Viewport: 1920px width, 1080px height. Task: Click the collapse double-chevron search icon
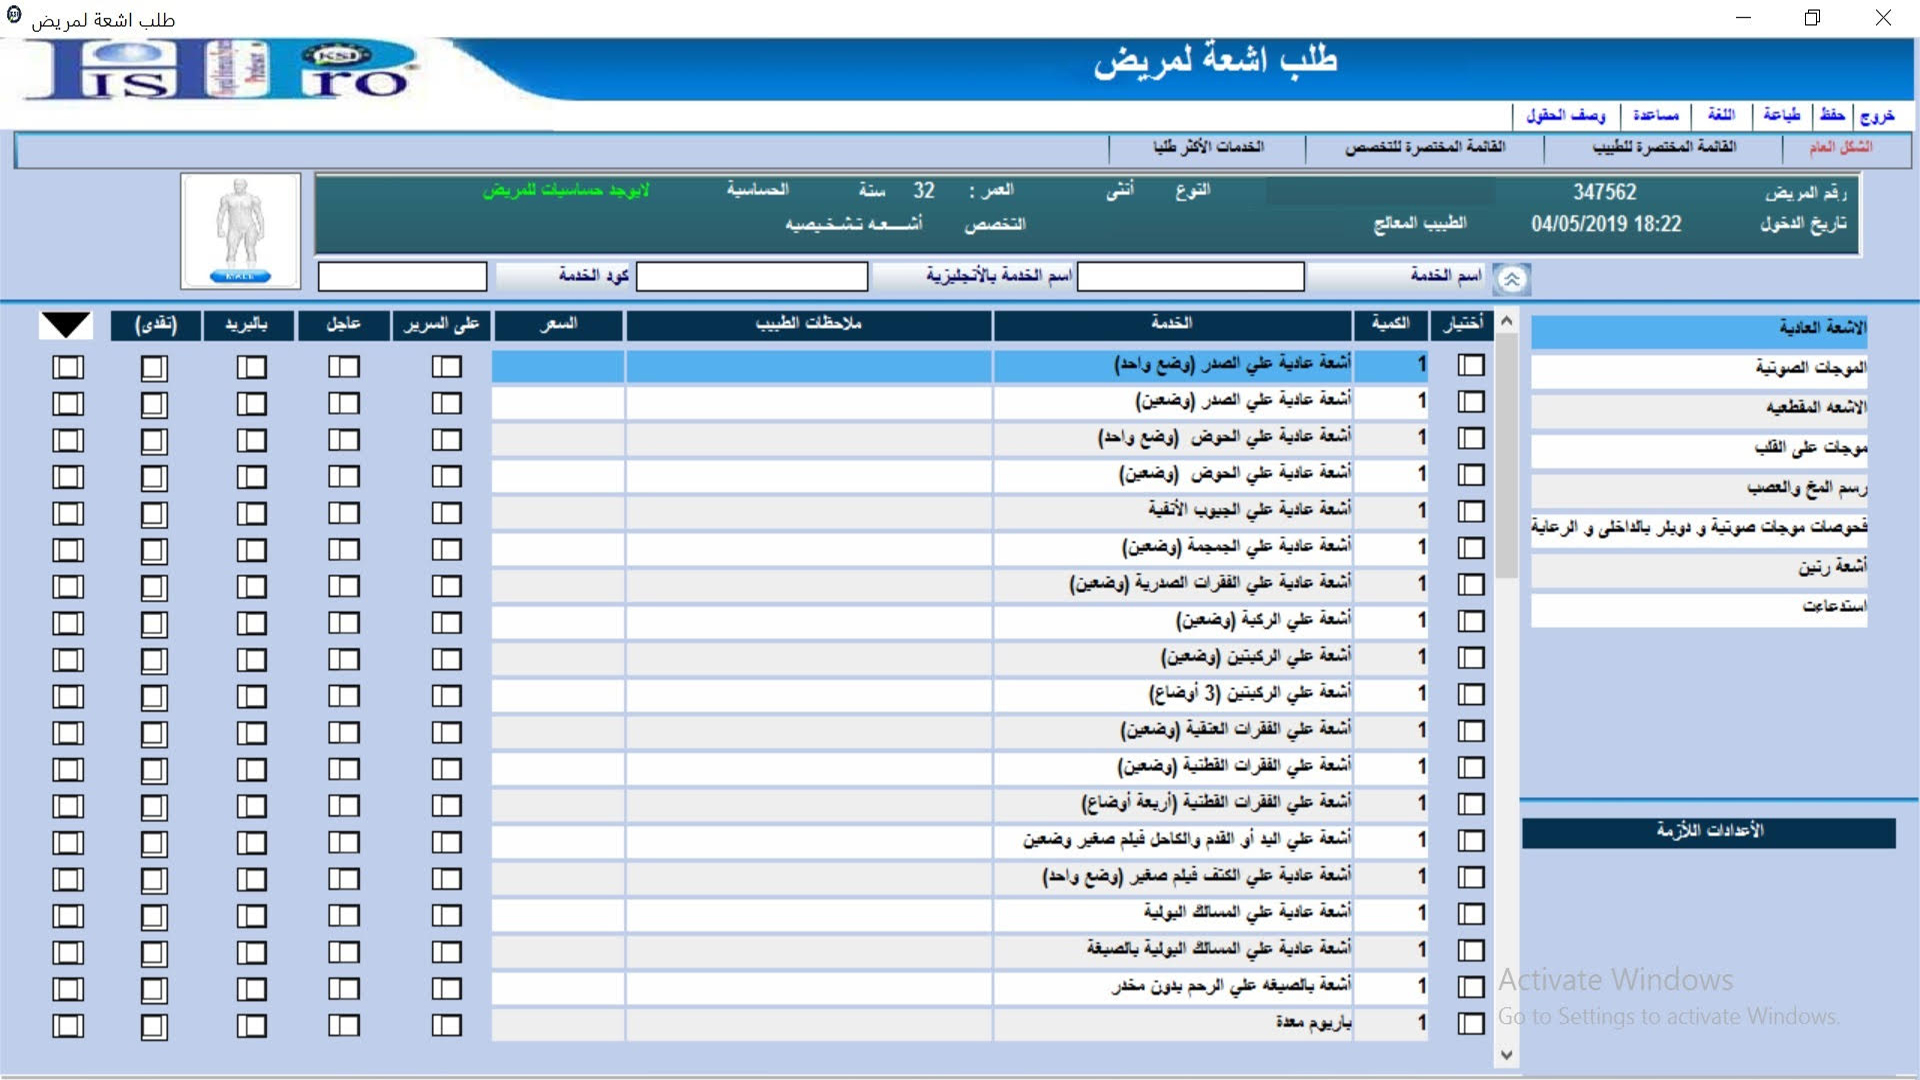[x=1511, y=279]
